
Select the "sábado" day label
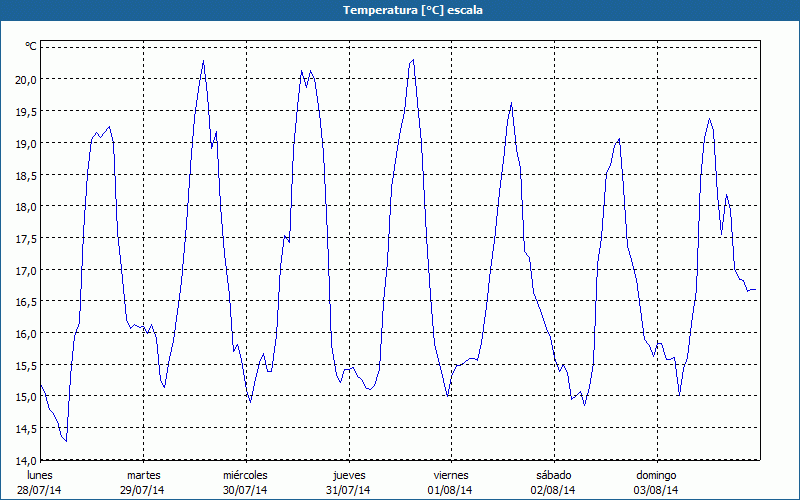(x=553, y=475)
